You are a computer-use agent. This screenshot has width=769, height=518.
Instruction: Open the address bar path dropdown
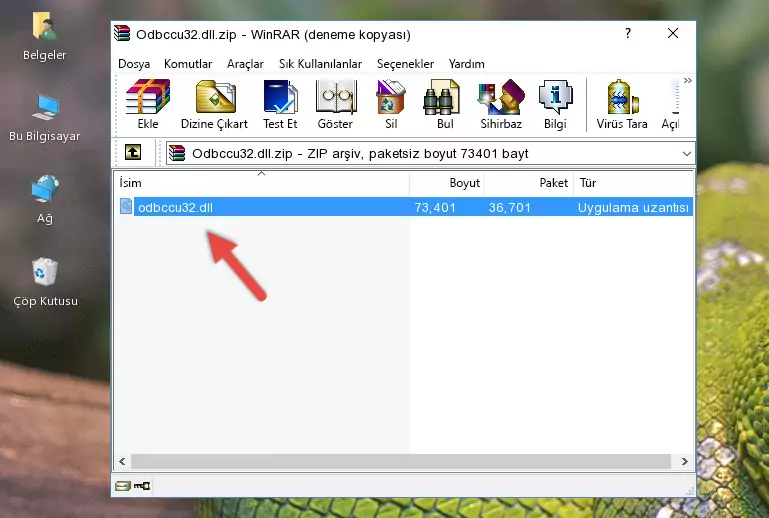click(x=687, y=154)
